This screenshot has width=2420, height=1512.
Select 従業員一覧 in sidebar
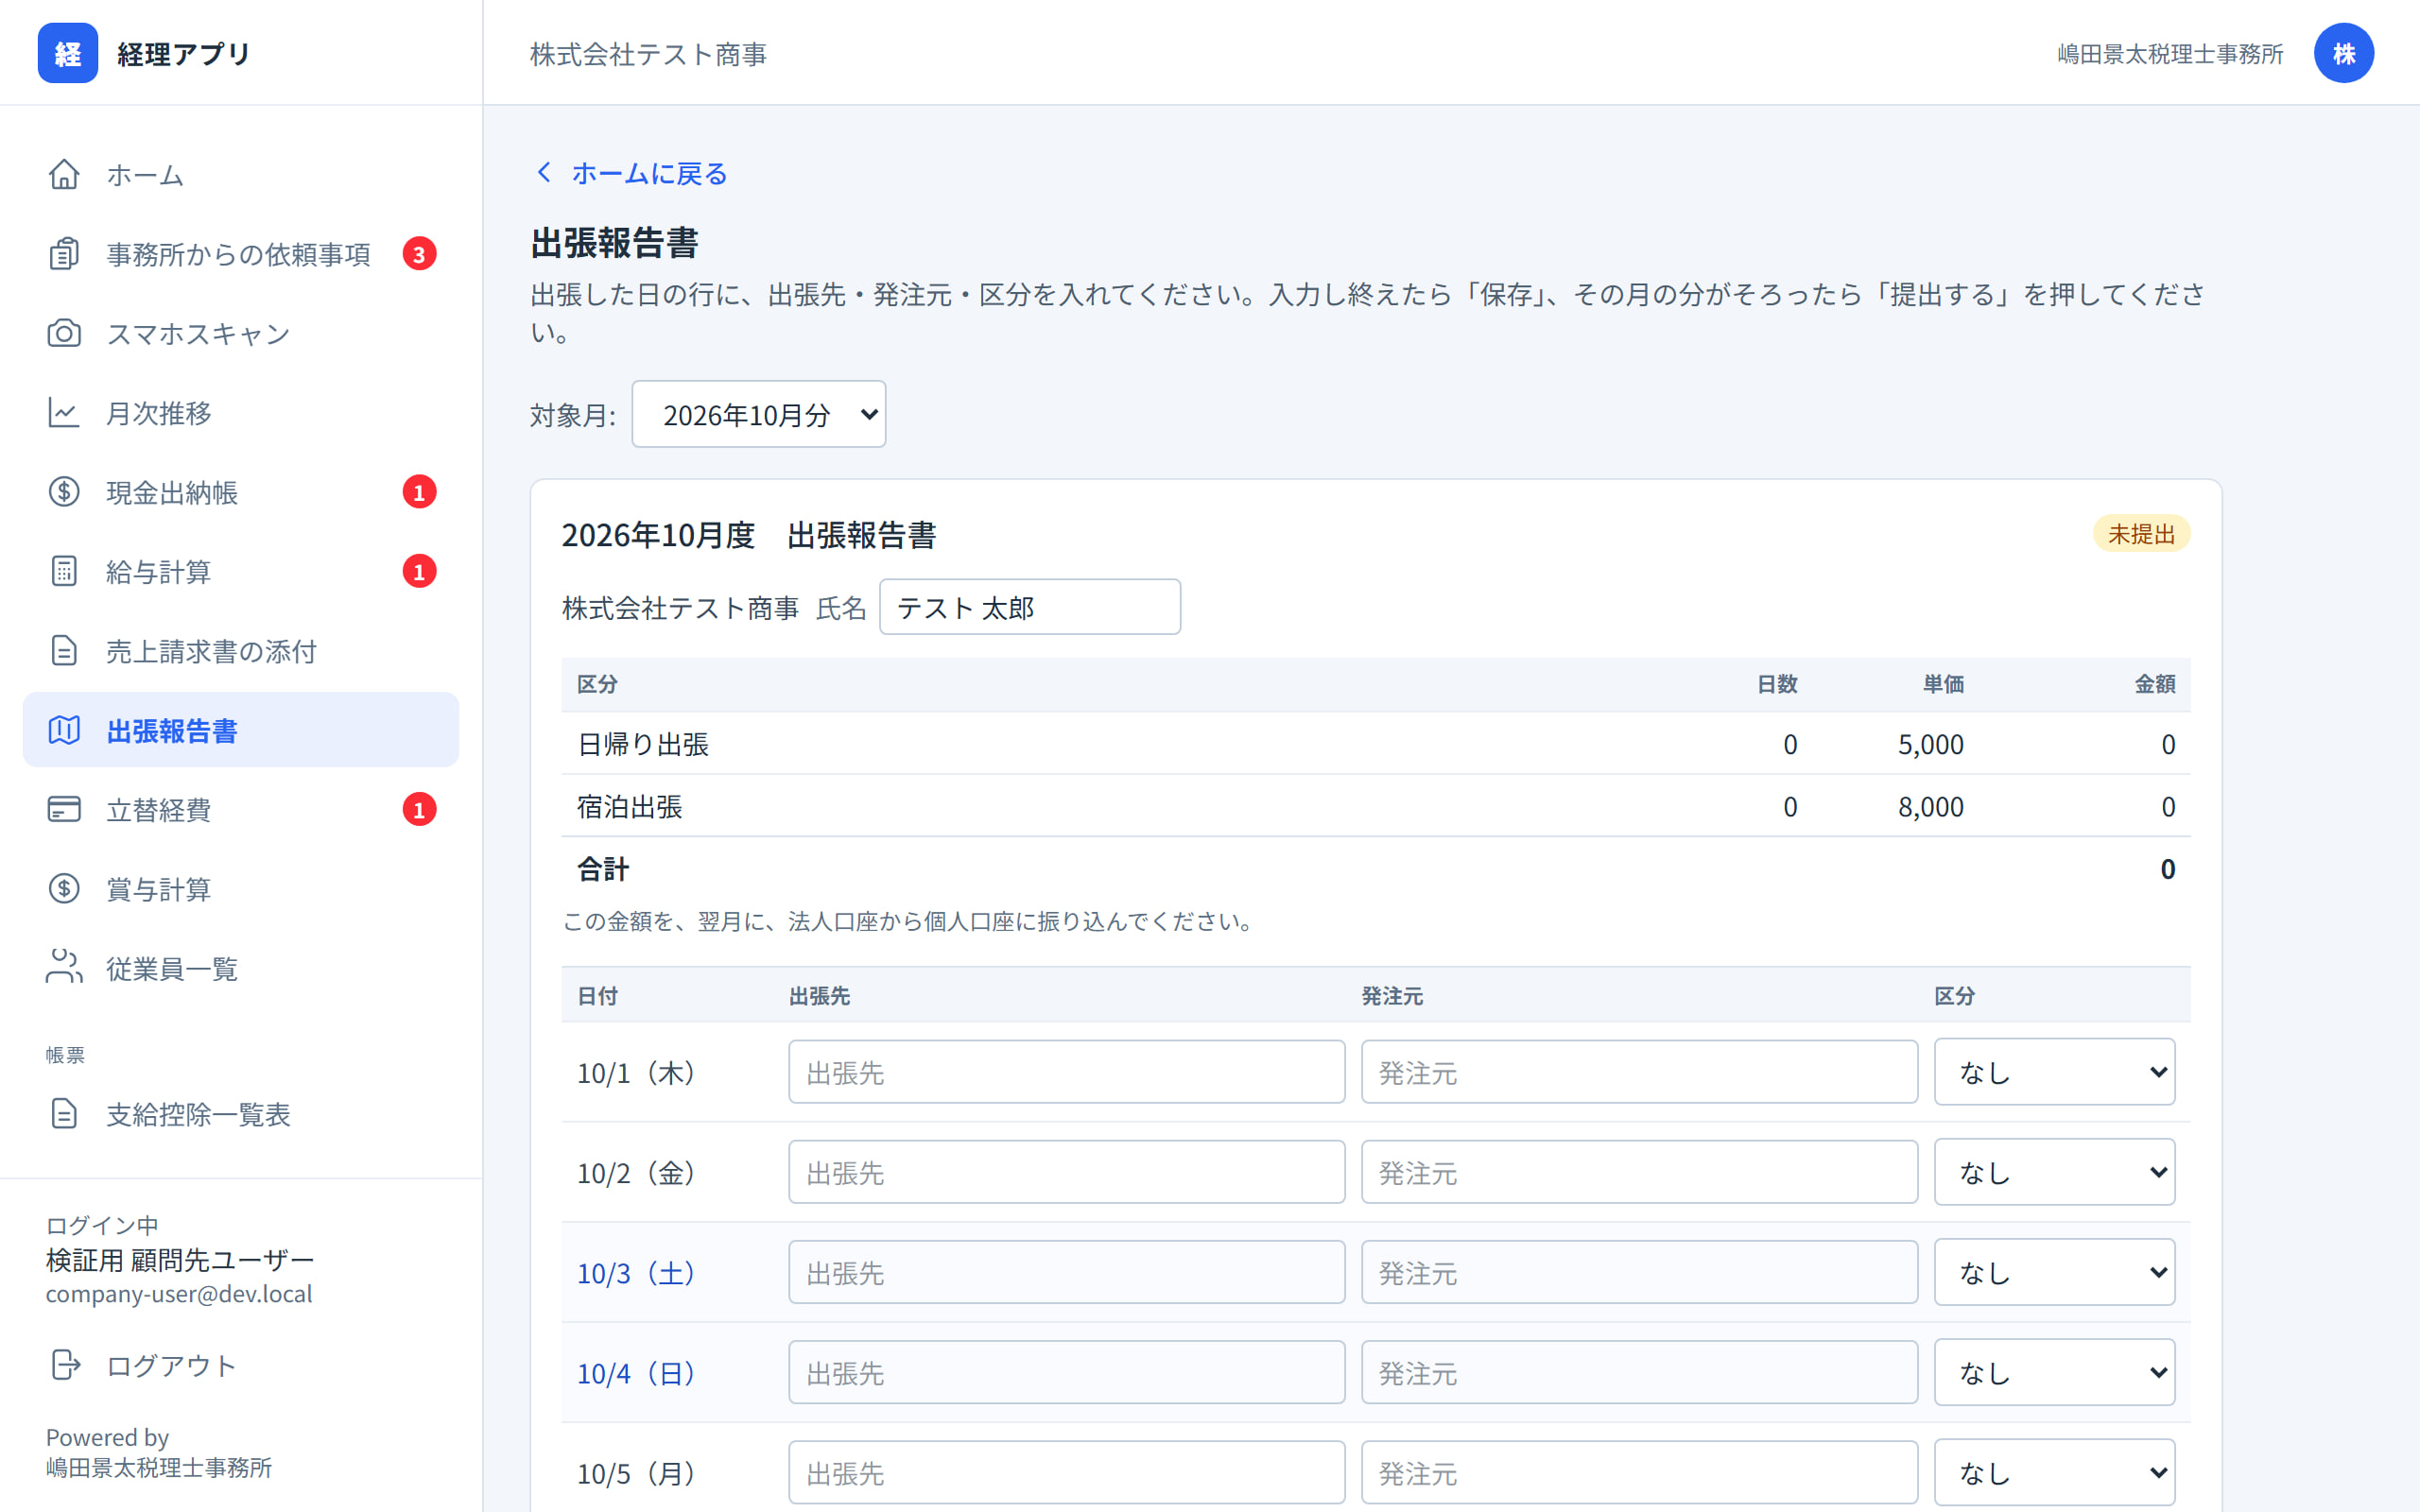(x=240, y=968)
